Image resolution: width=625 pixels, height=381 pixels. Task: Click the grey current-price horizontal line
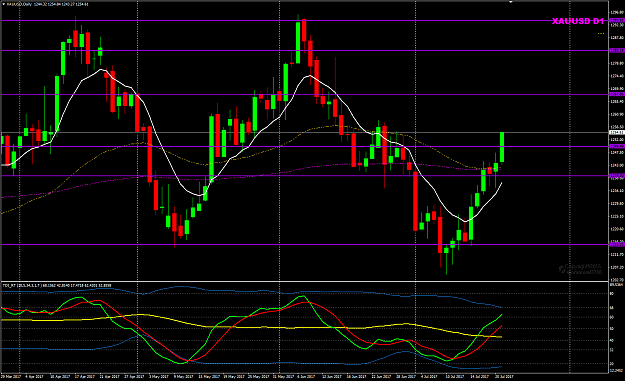coord(305,132)
